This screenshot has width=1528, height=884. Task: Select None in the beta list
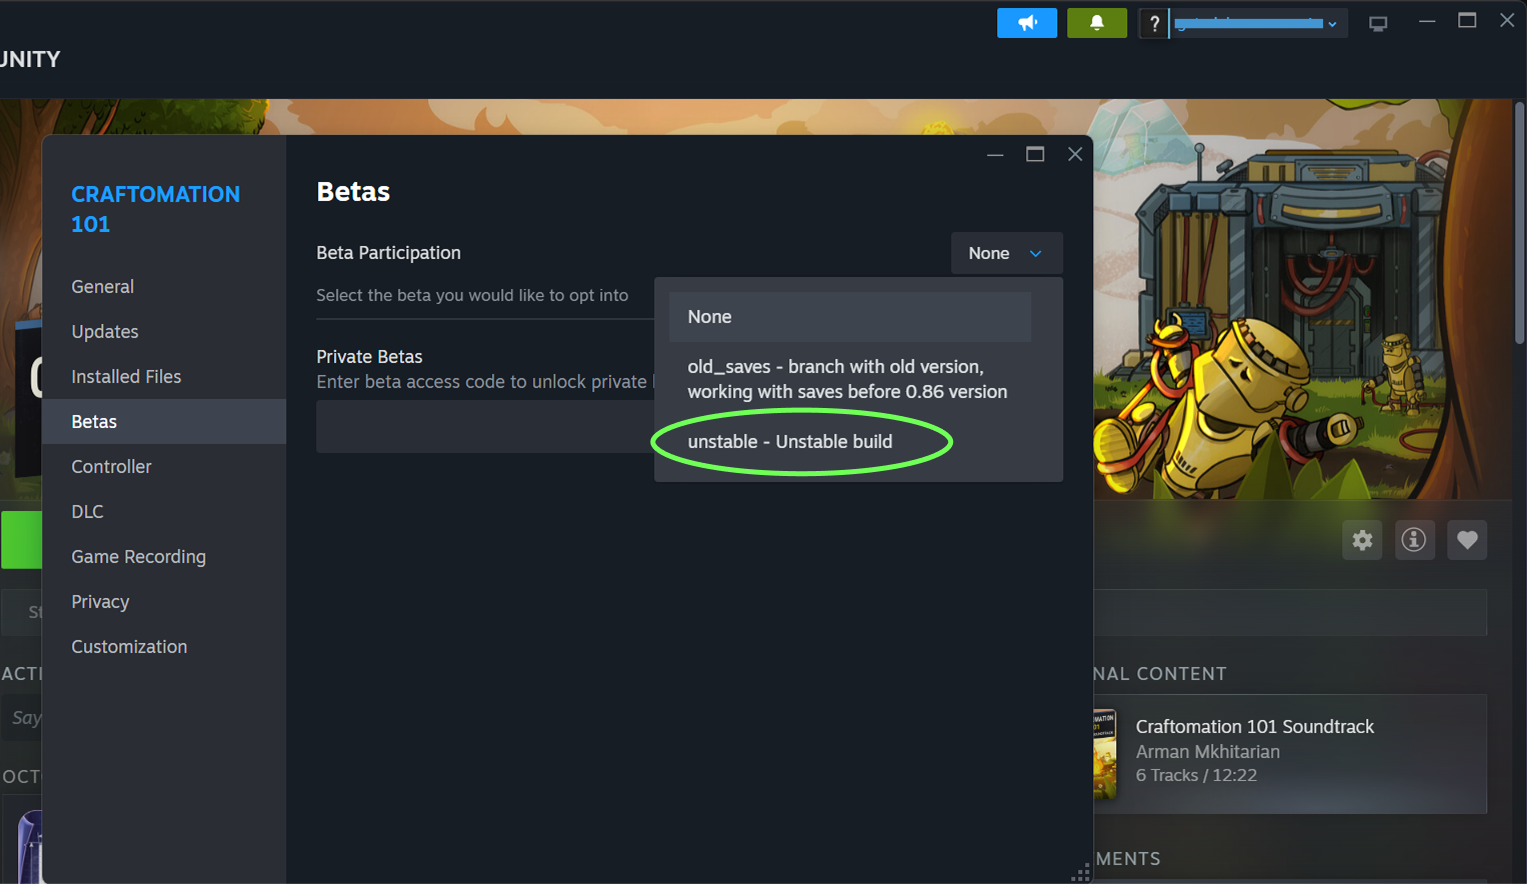click(x=849, y=317)
